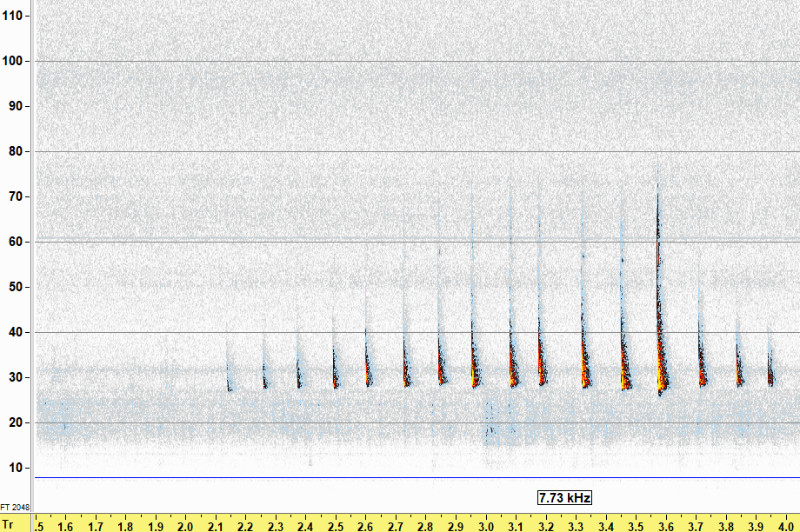Click the 1.6 mark on time ruler
This screenshot has width=800, height=532.
[65, 524]
